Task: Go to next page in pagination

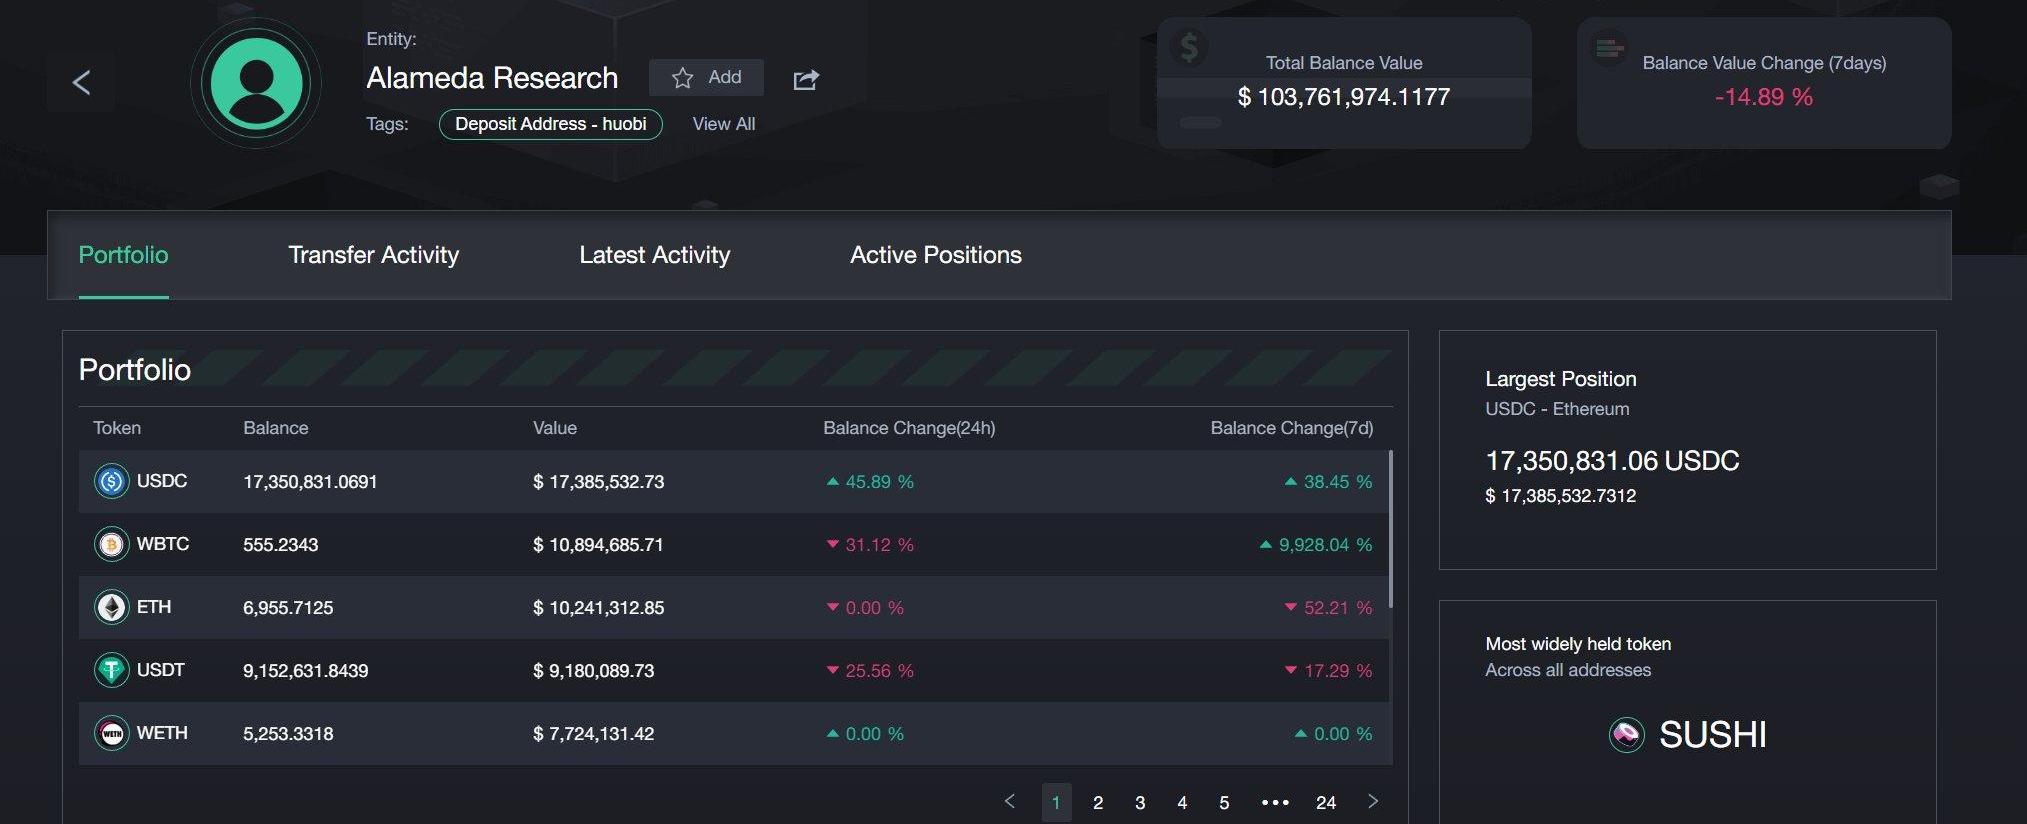Action: 1373,801
